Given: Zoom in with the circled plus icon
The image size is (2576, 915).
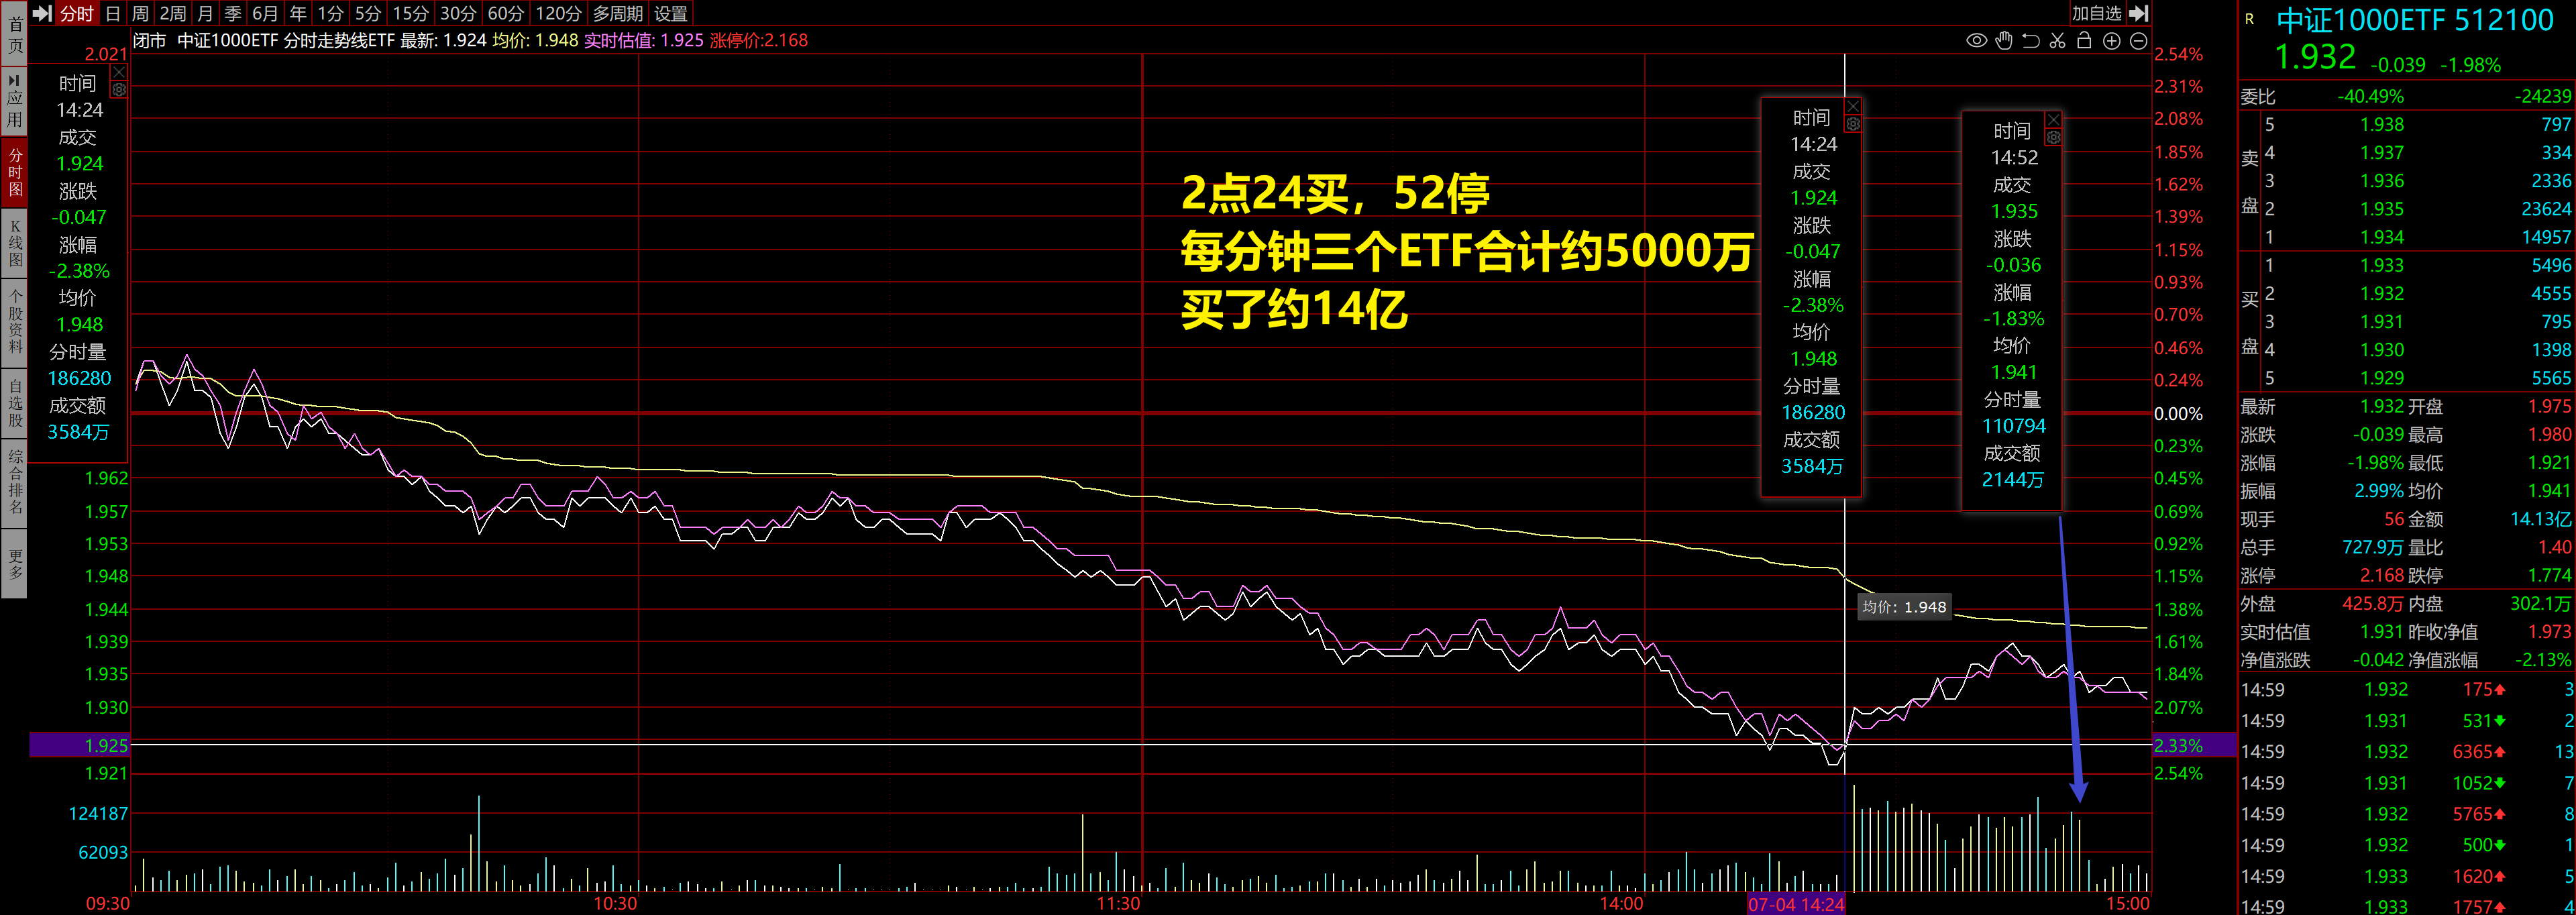Looking at the screenshot, I should coord(2111,41).
